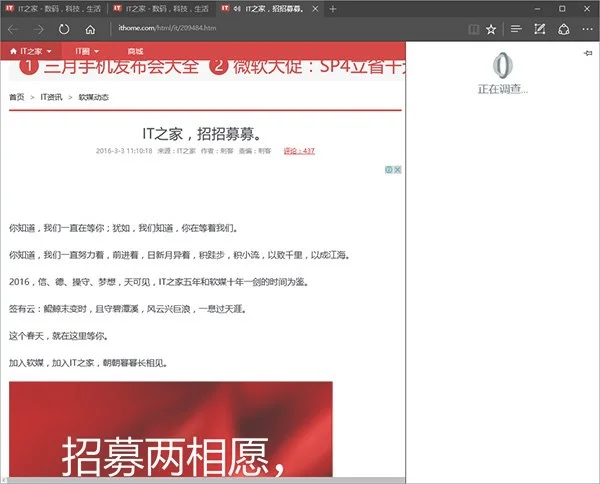This screenshot has height=484, width=600.
Task: Close the IT之家，招招募募 tab
Action: coord(315,9)
